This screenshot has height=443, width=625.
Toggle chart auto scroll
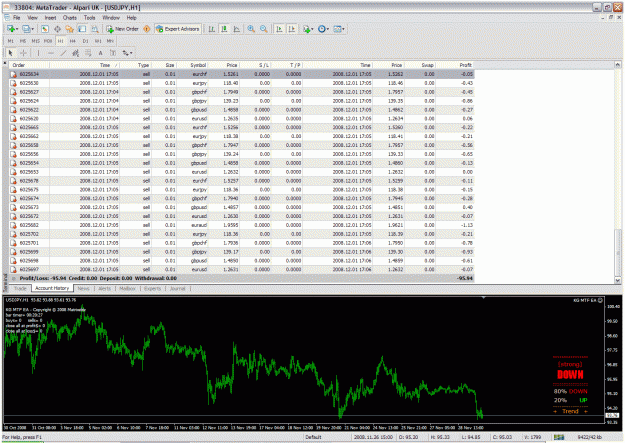click(x=279, y=29)
